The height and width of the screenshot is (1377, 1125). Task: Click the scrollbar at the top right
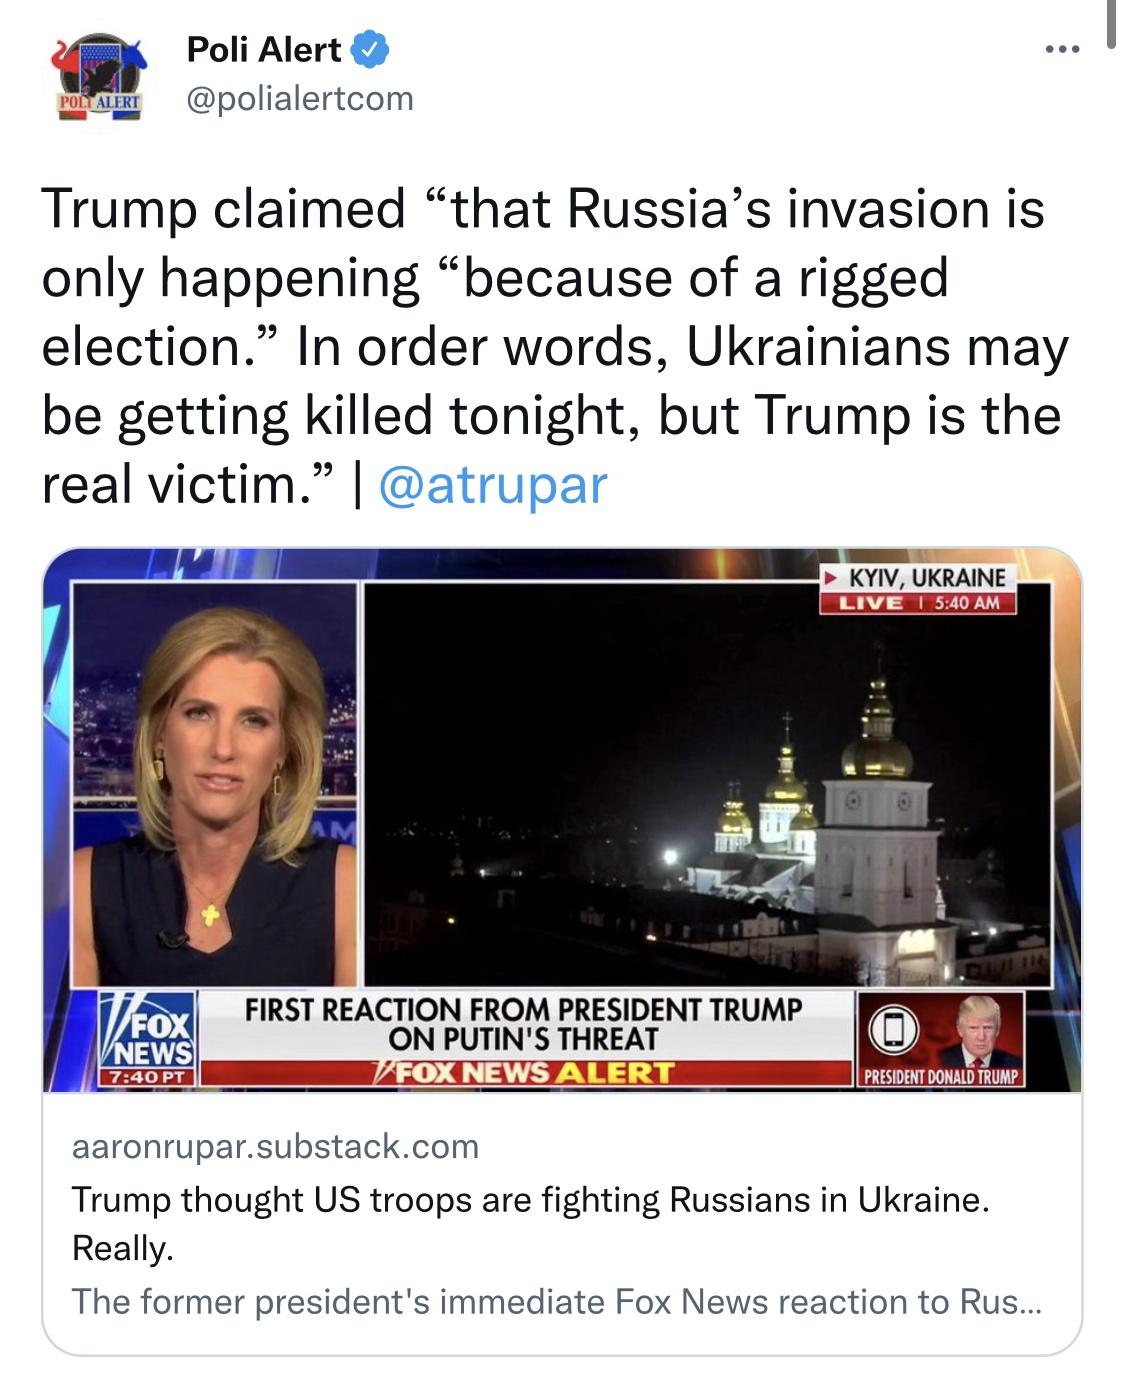1110,25
